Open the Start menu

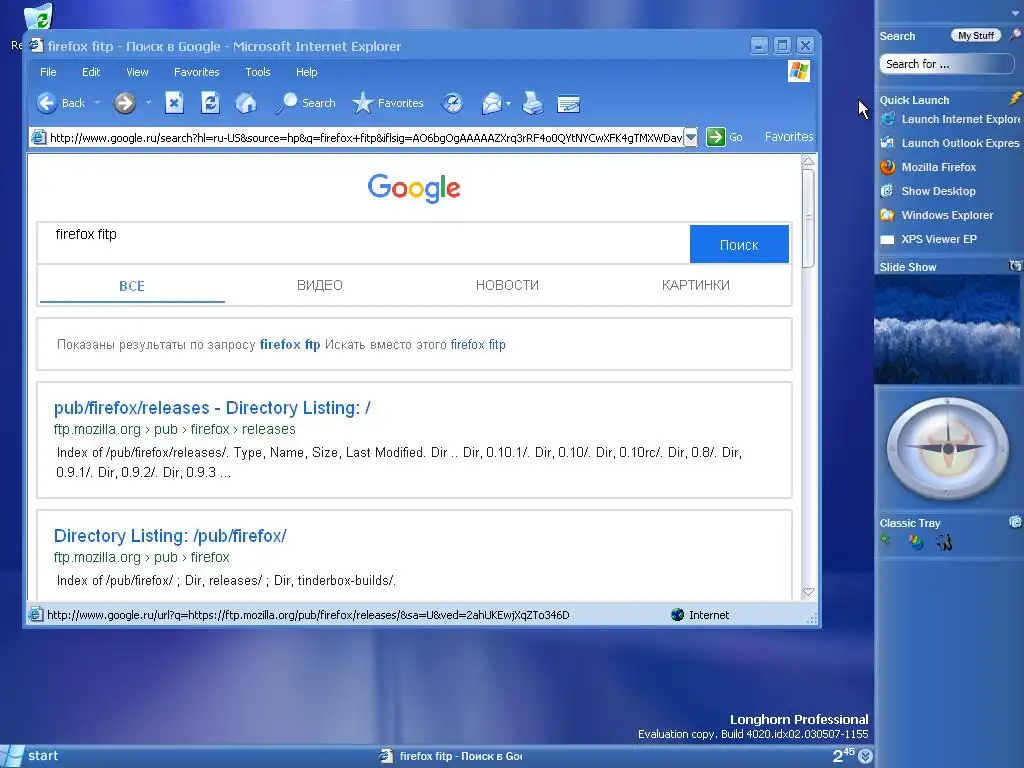point(31,756)
